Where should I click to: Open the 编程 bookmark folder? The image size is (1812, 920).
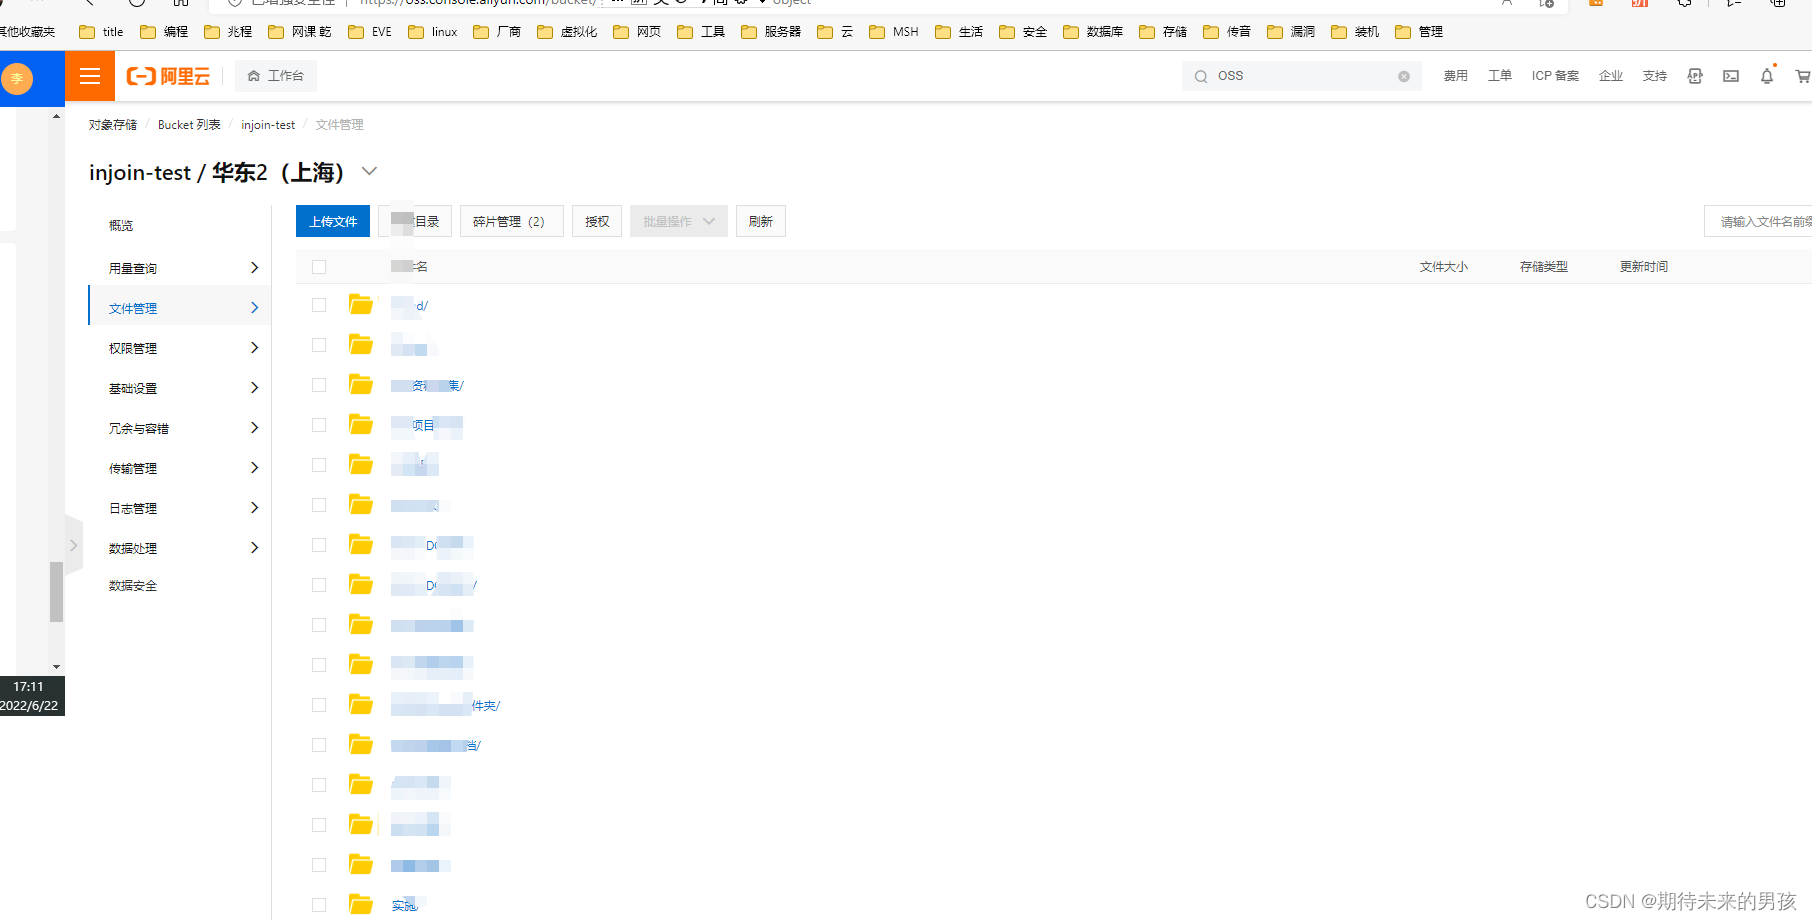coord(164,32)
